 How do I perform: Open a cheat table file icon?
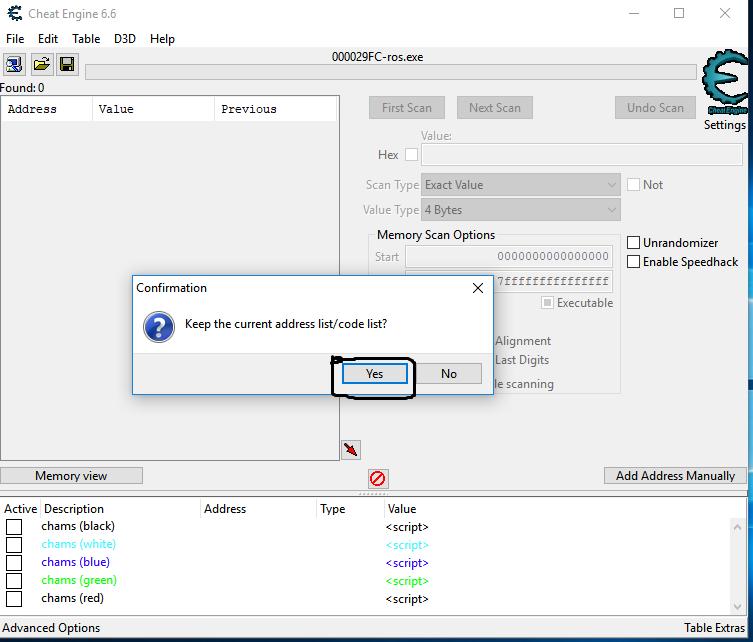click(42, 64)
